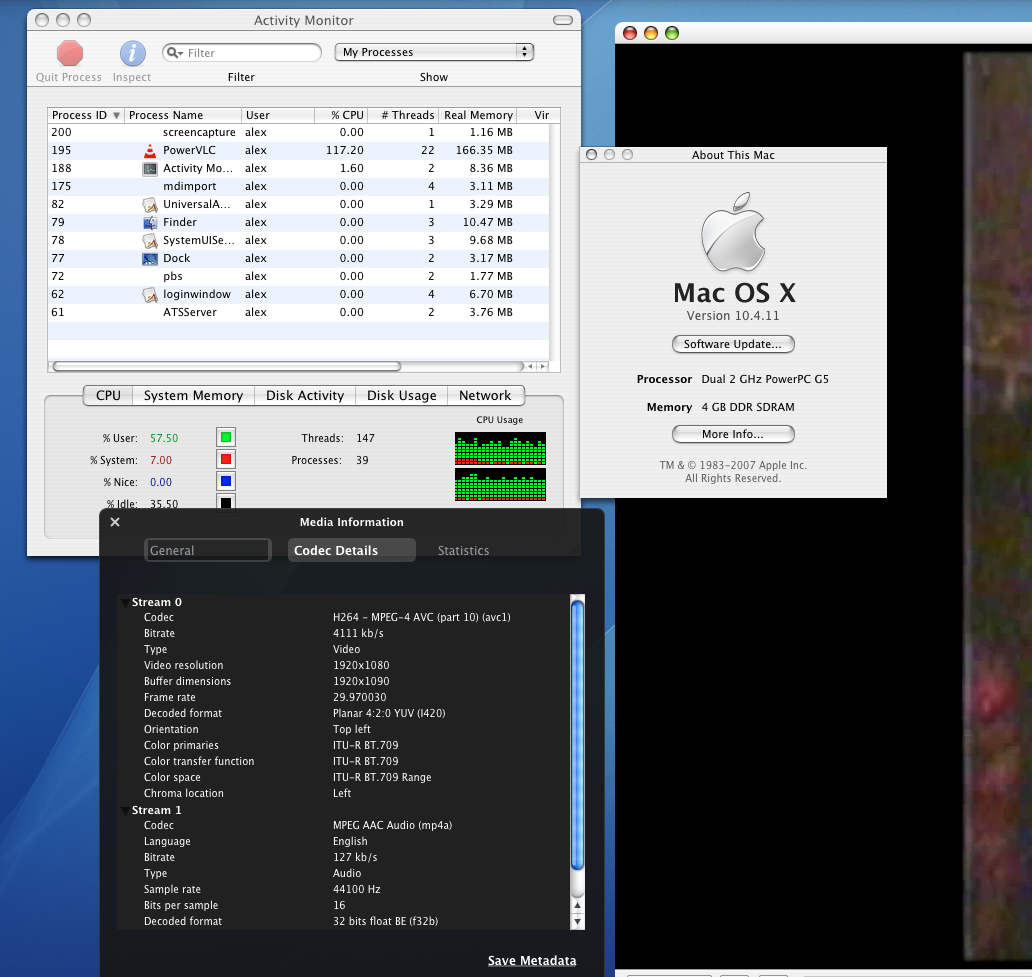1032x977 pixels.
Task: Click the More Info... button
Action: point(733,435)
